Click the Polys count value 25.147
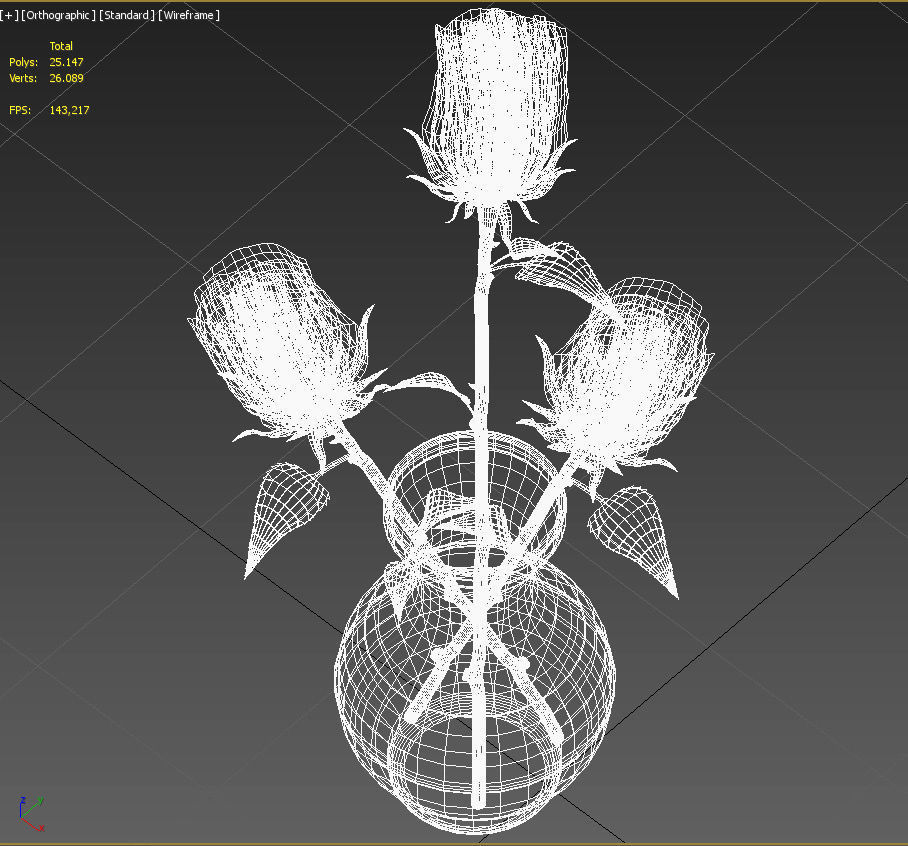 (66, 62)
